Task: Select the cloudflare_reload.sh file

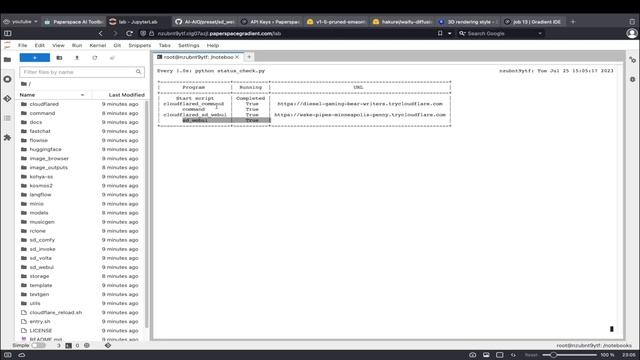Action: coord(56,312)
